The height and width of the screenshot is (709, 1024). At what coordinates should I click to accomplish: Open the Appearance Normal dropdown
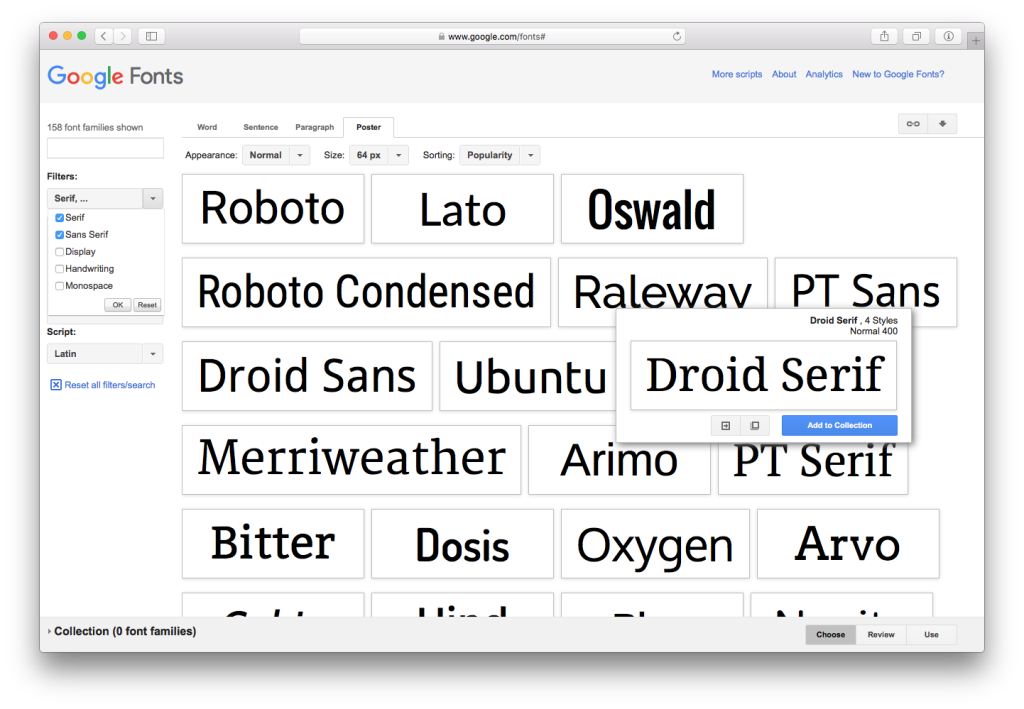coord(276,155)
